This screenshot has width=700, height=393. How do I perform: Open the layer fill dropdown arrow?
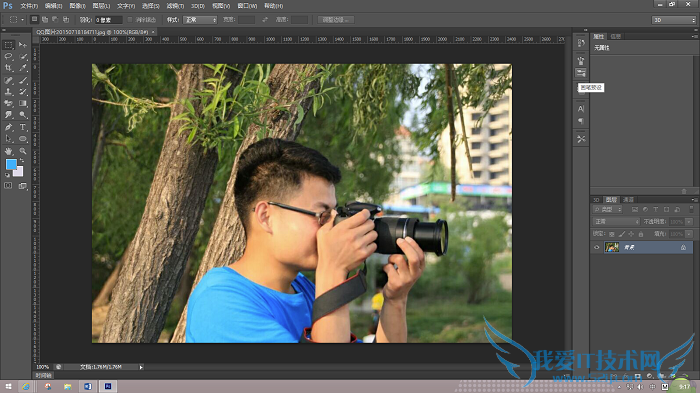click(x=689, y=234)
